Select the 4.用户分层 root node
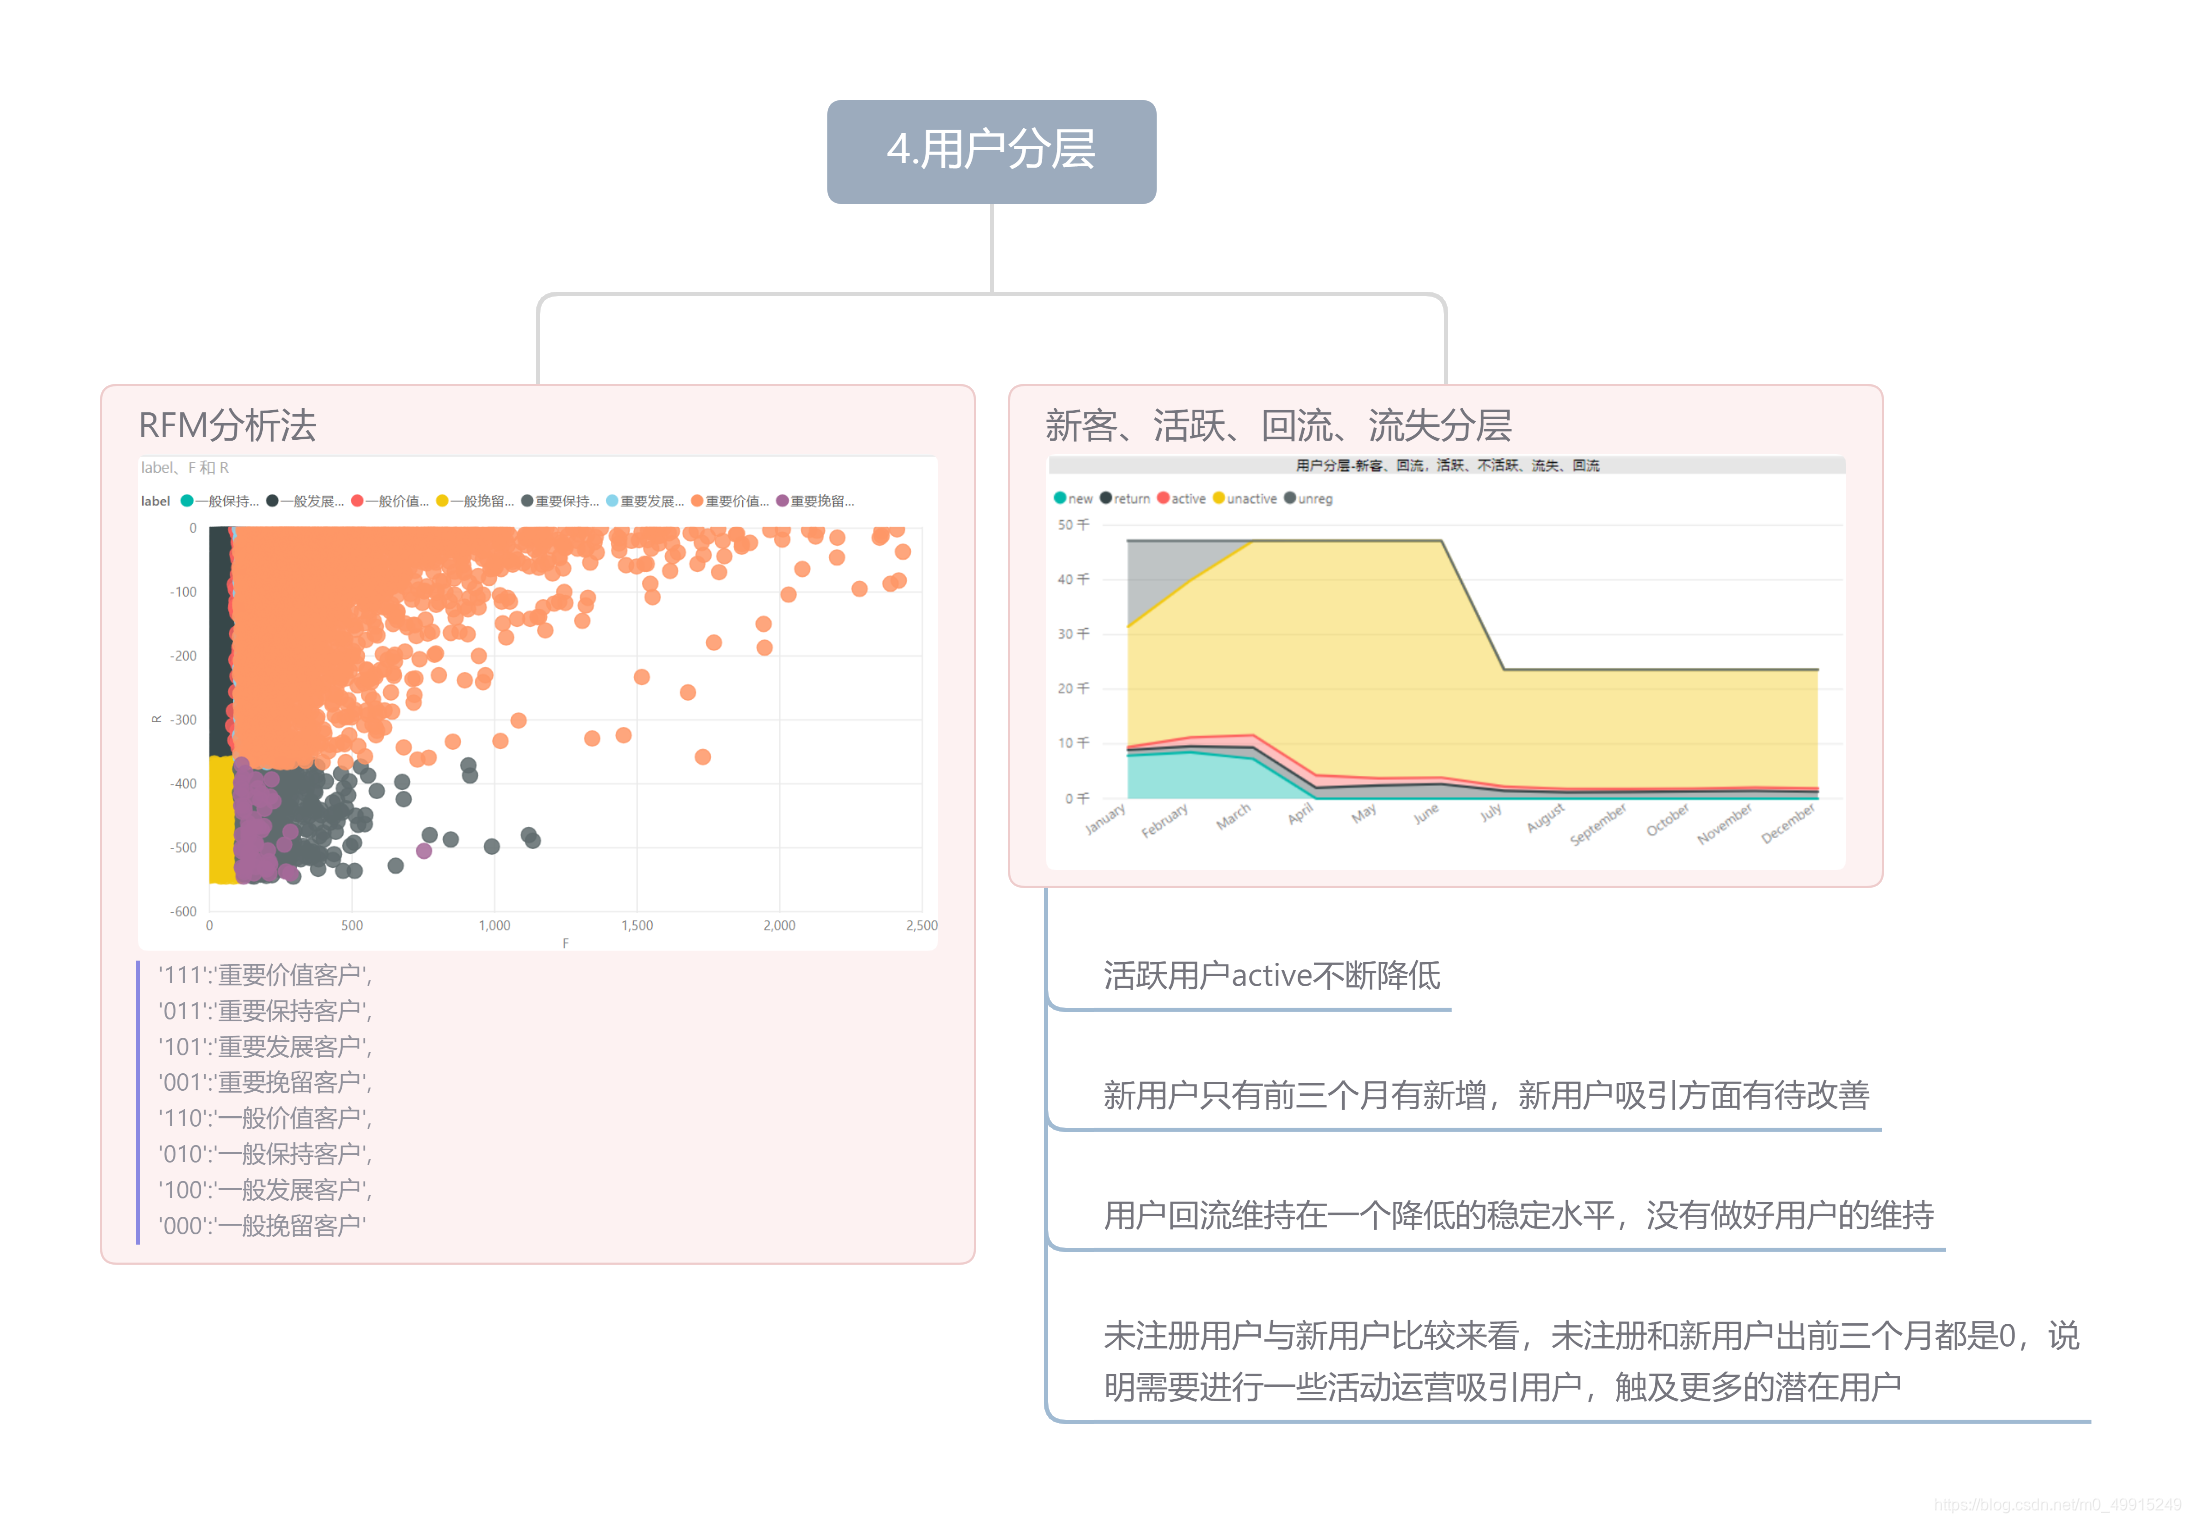2191x1523 pixels. (x=991, y=151)
